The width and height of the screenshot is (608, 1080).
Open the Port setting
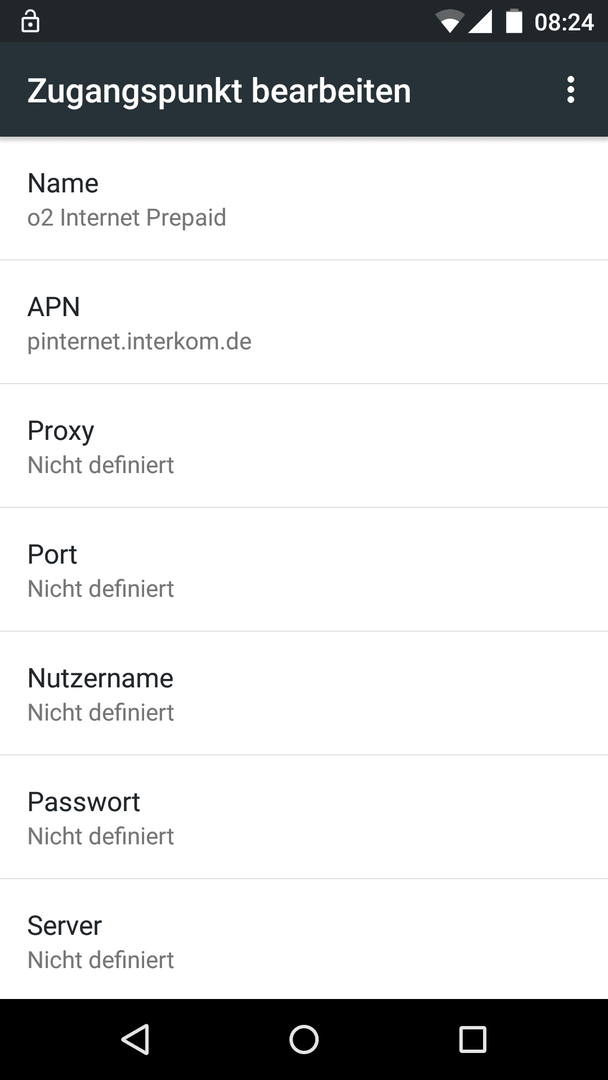(304, 570)
